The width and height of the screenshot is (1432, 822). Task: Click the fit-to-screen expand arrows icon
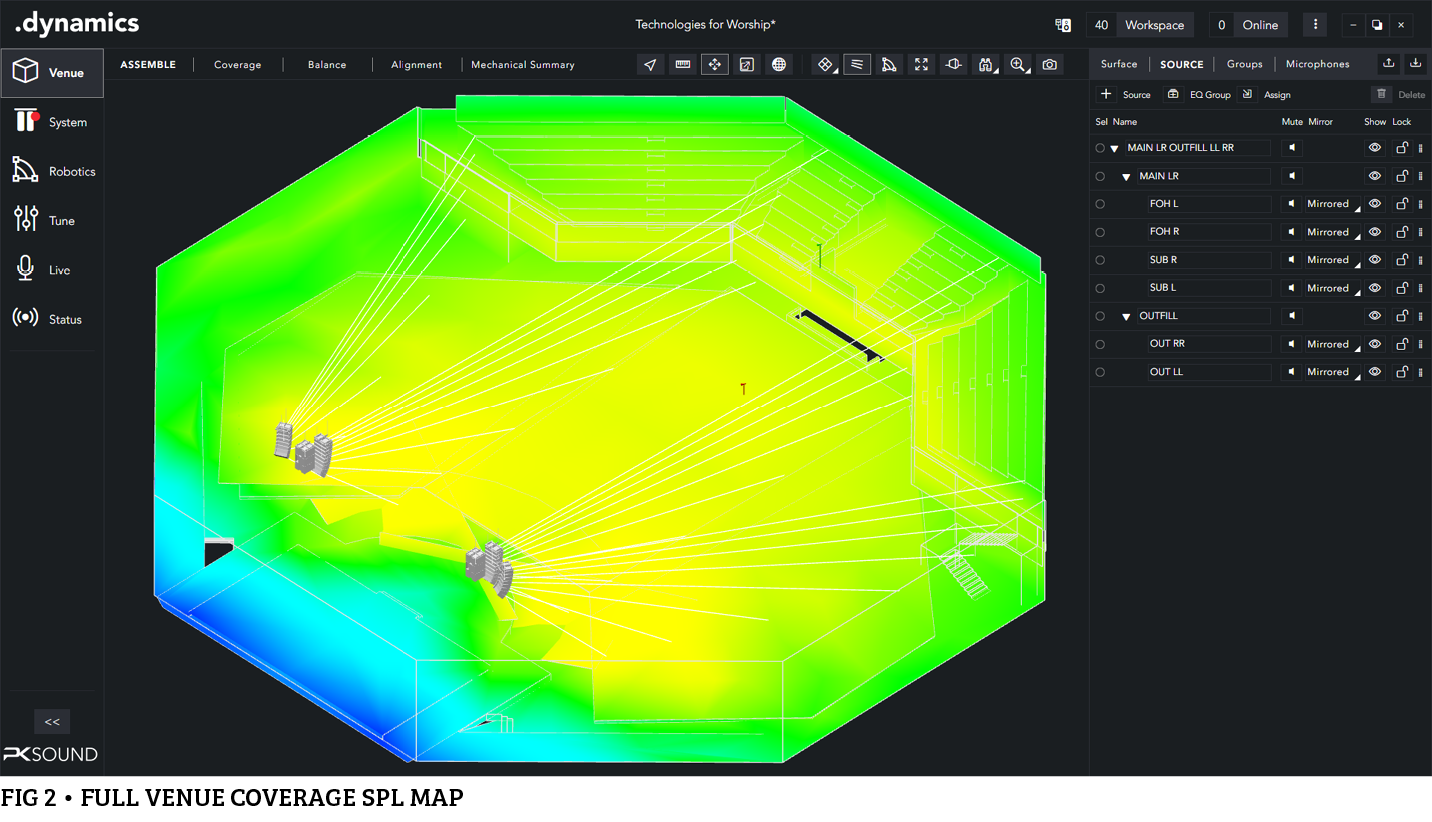(x=921, y=65)
